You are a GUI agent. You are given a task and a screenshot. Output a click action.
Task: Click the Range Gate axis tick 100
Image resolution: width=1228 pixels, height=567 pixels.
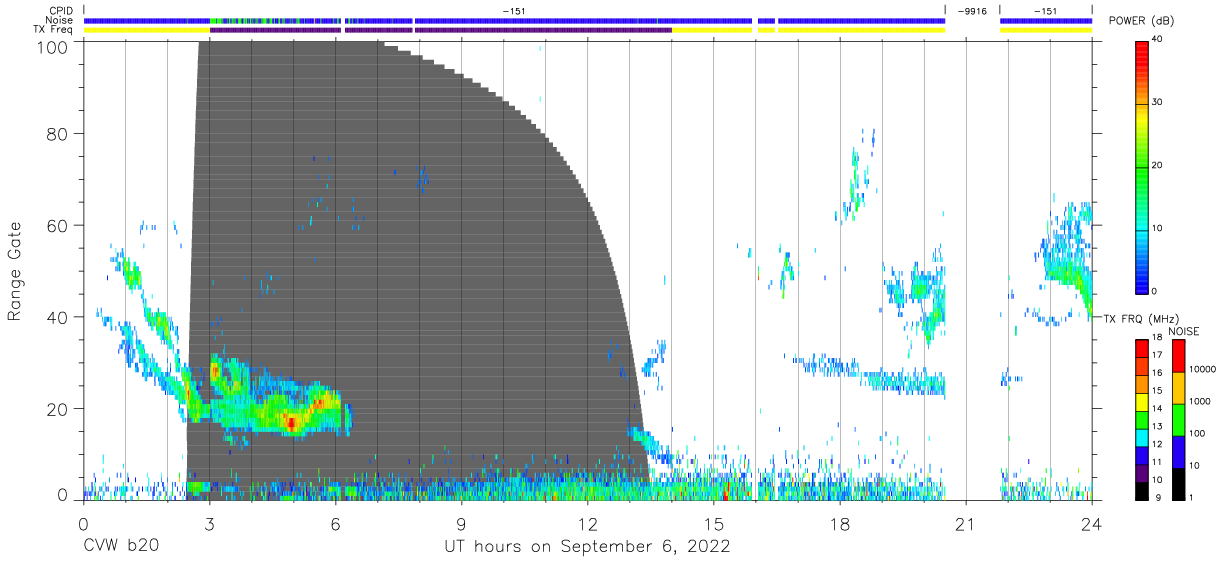click(x=54, y=47)
